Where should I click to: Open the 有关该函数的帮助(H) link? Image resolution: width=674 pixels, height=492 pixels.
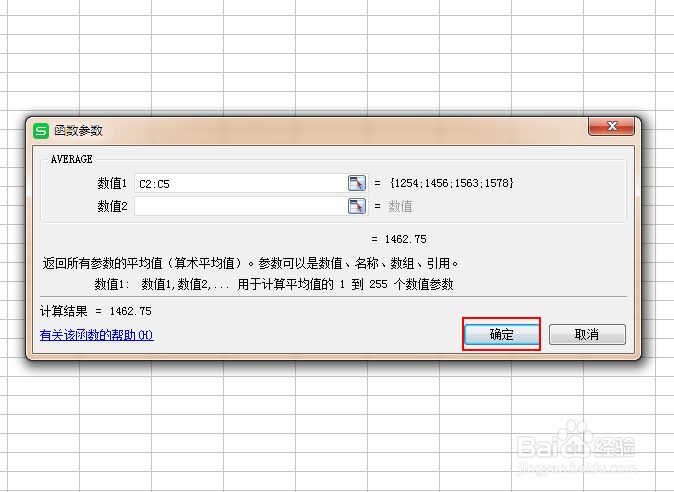[96, 335]
